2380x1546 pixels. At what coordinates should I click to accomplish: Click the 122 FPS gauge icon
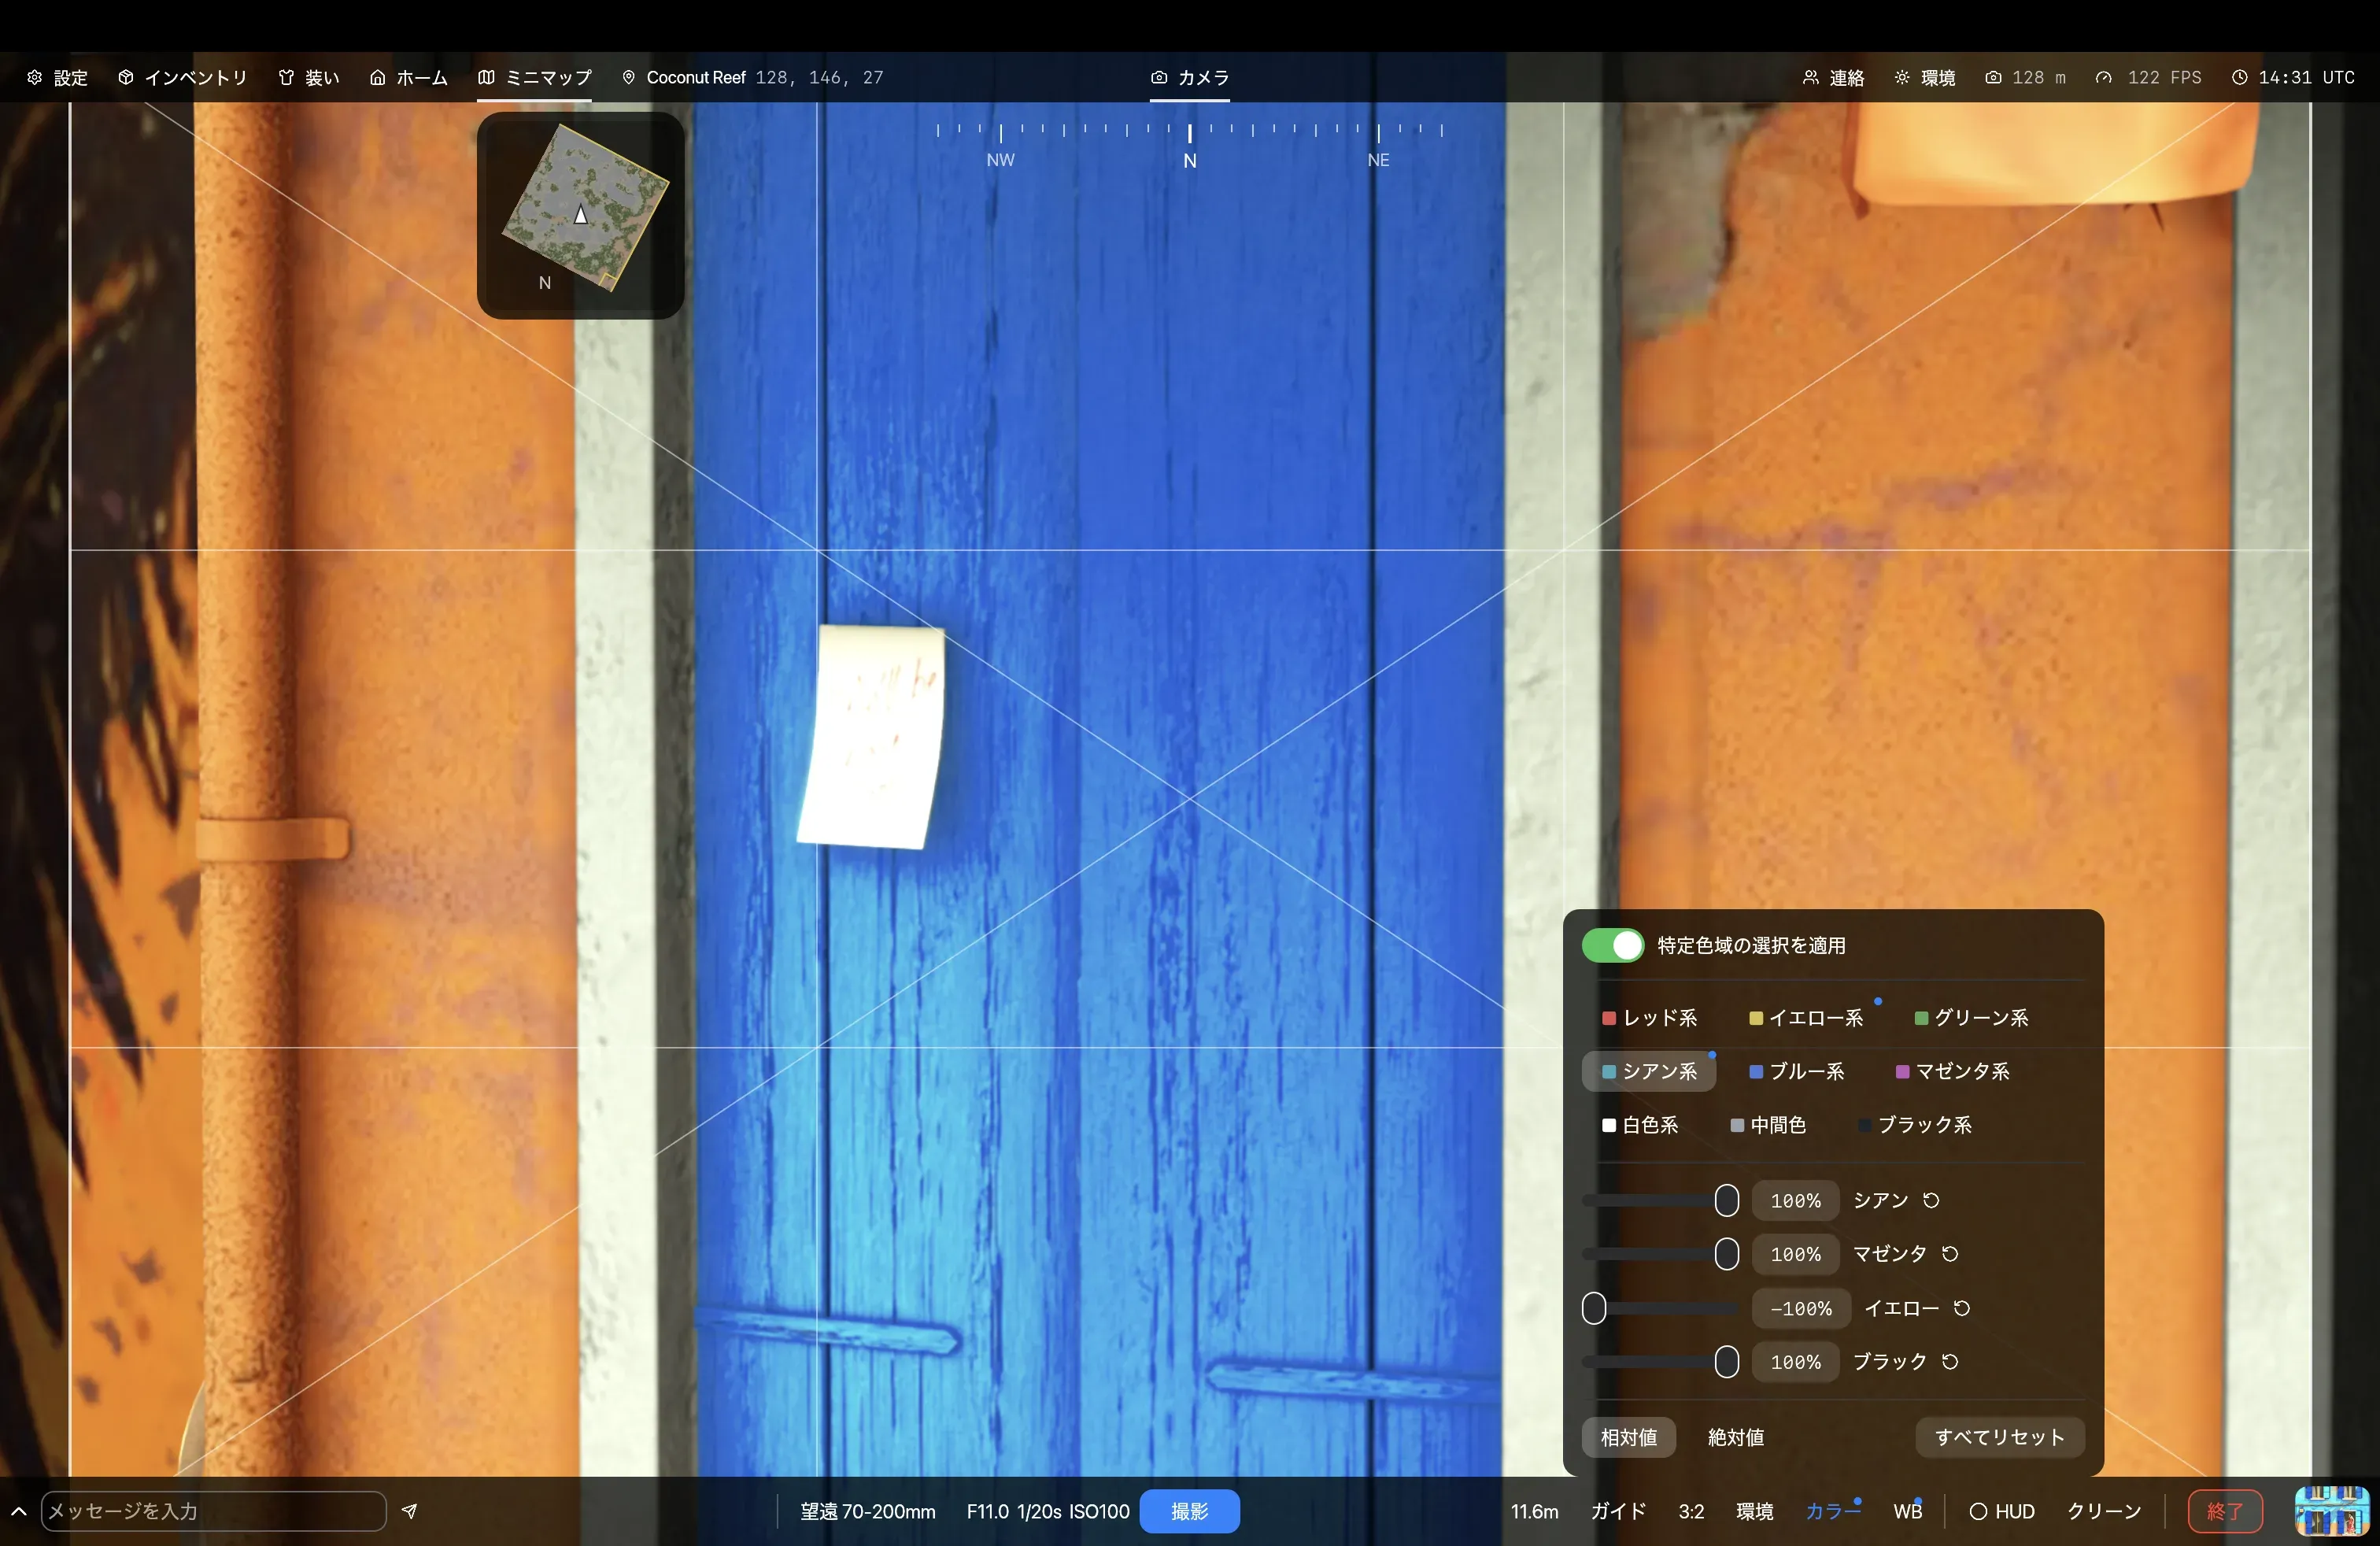[2104, 78]
